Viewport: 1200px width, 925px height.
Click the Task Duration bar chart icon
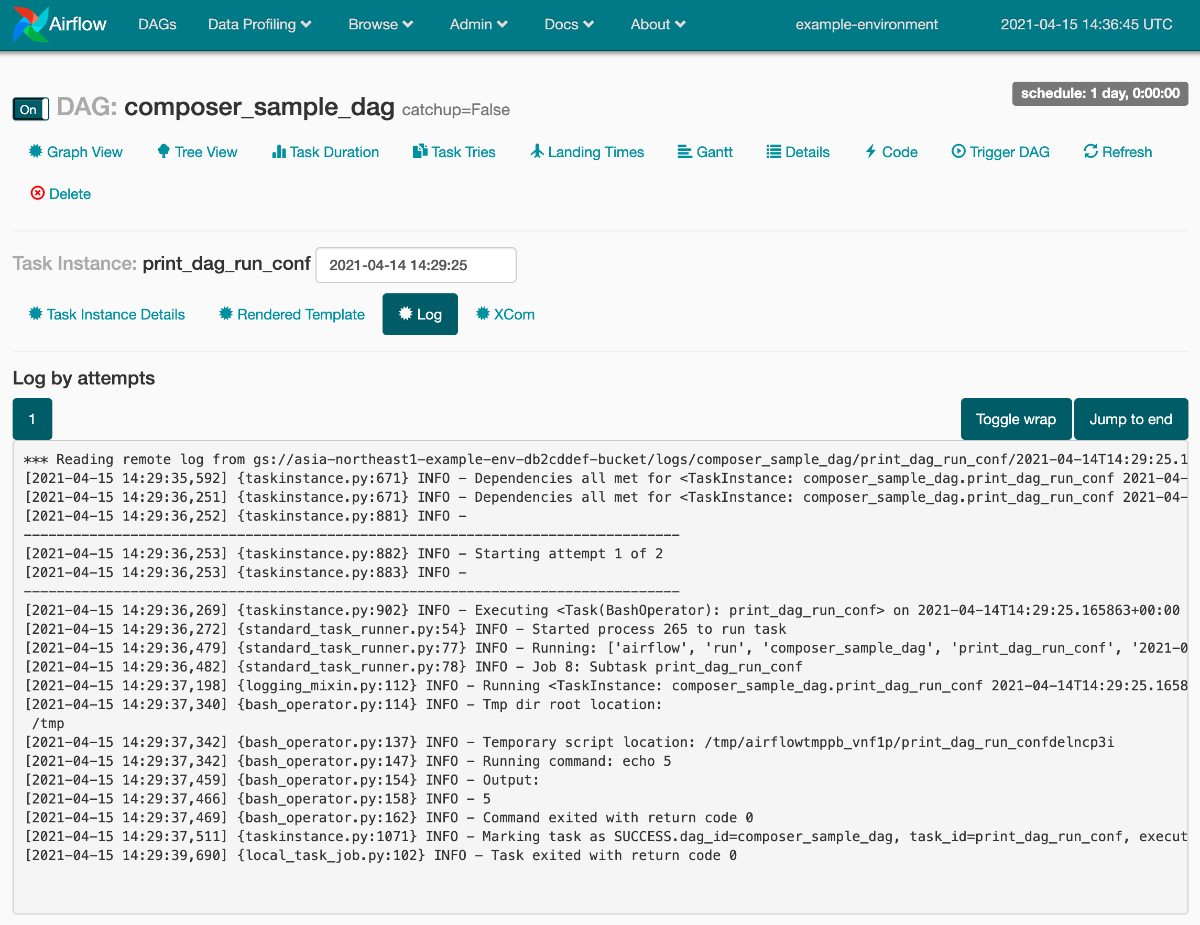pyautogui.click(x=279, y=152)
